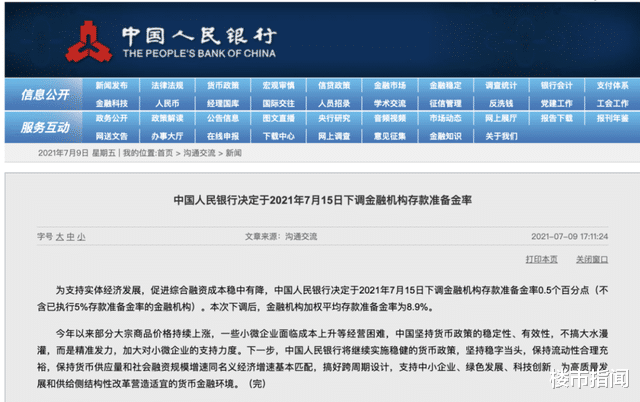The image size is (640, 402).
Task: Select the 反洗钱 menu item
Action: coord(501,103)
